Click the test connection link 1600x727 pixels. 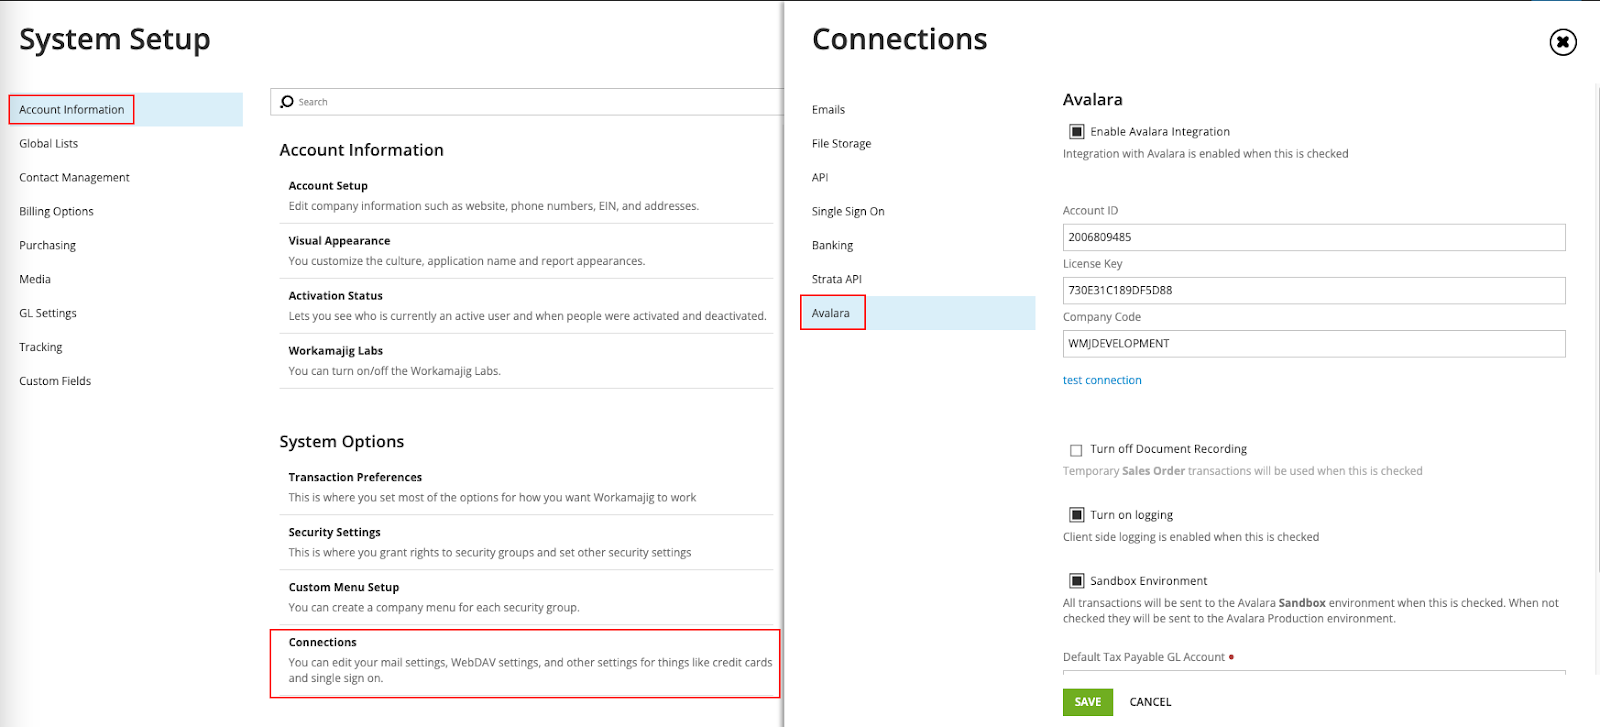[1101, 380]
